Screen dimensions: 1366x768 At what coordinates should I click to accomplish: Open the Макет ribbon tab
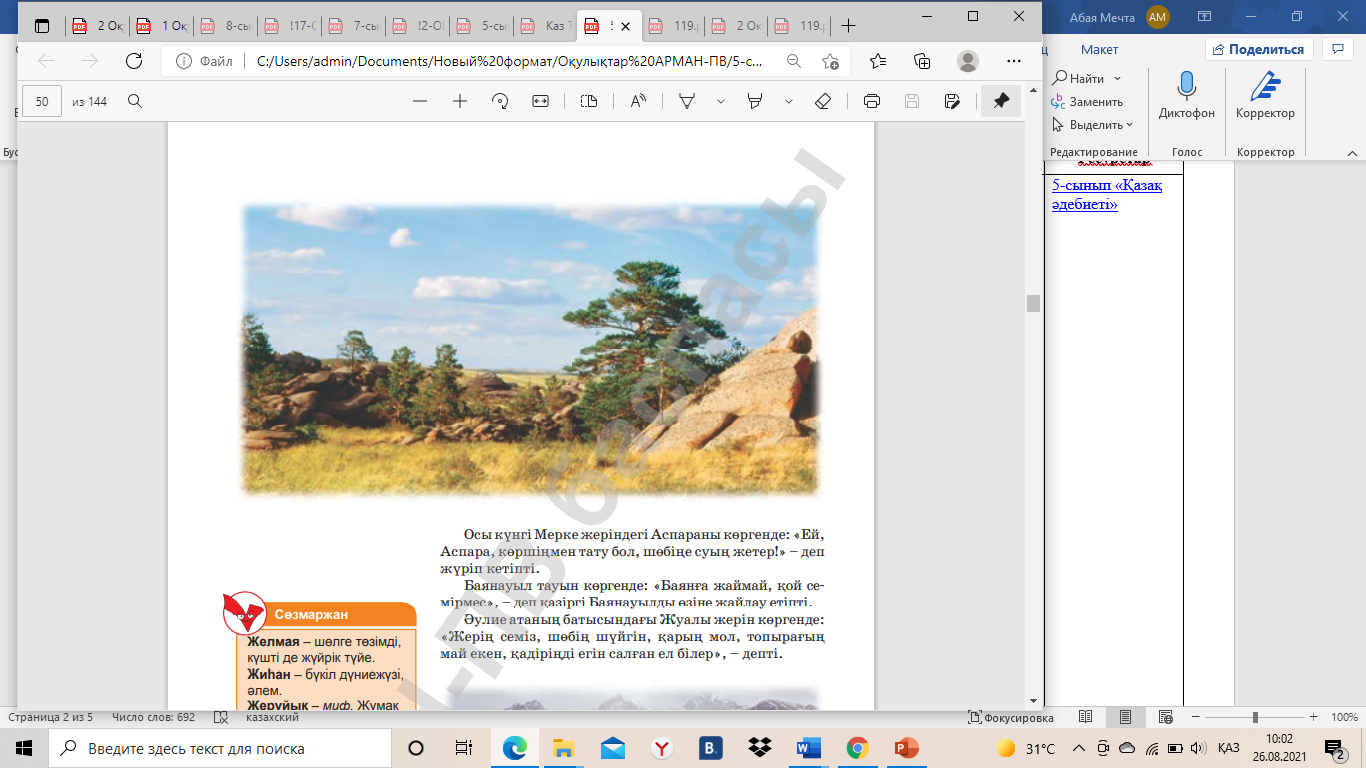tap(1099, 49)
